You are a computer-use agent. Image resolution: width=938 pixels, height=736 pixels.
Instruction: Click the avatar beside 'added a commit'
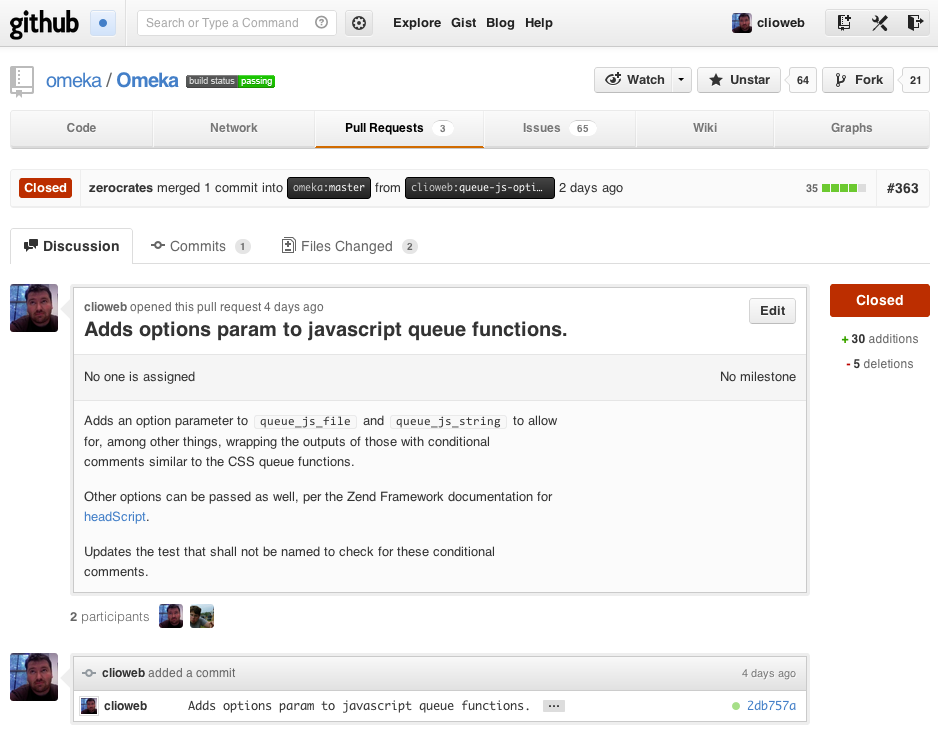34,677
